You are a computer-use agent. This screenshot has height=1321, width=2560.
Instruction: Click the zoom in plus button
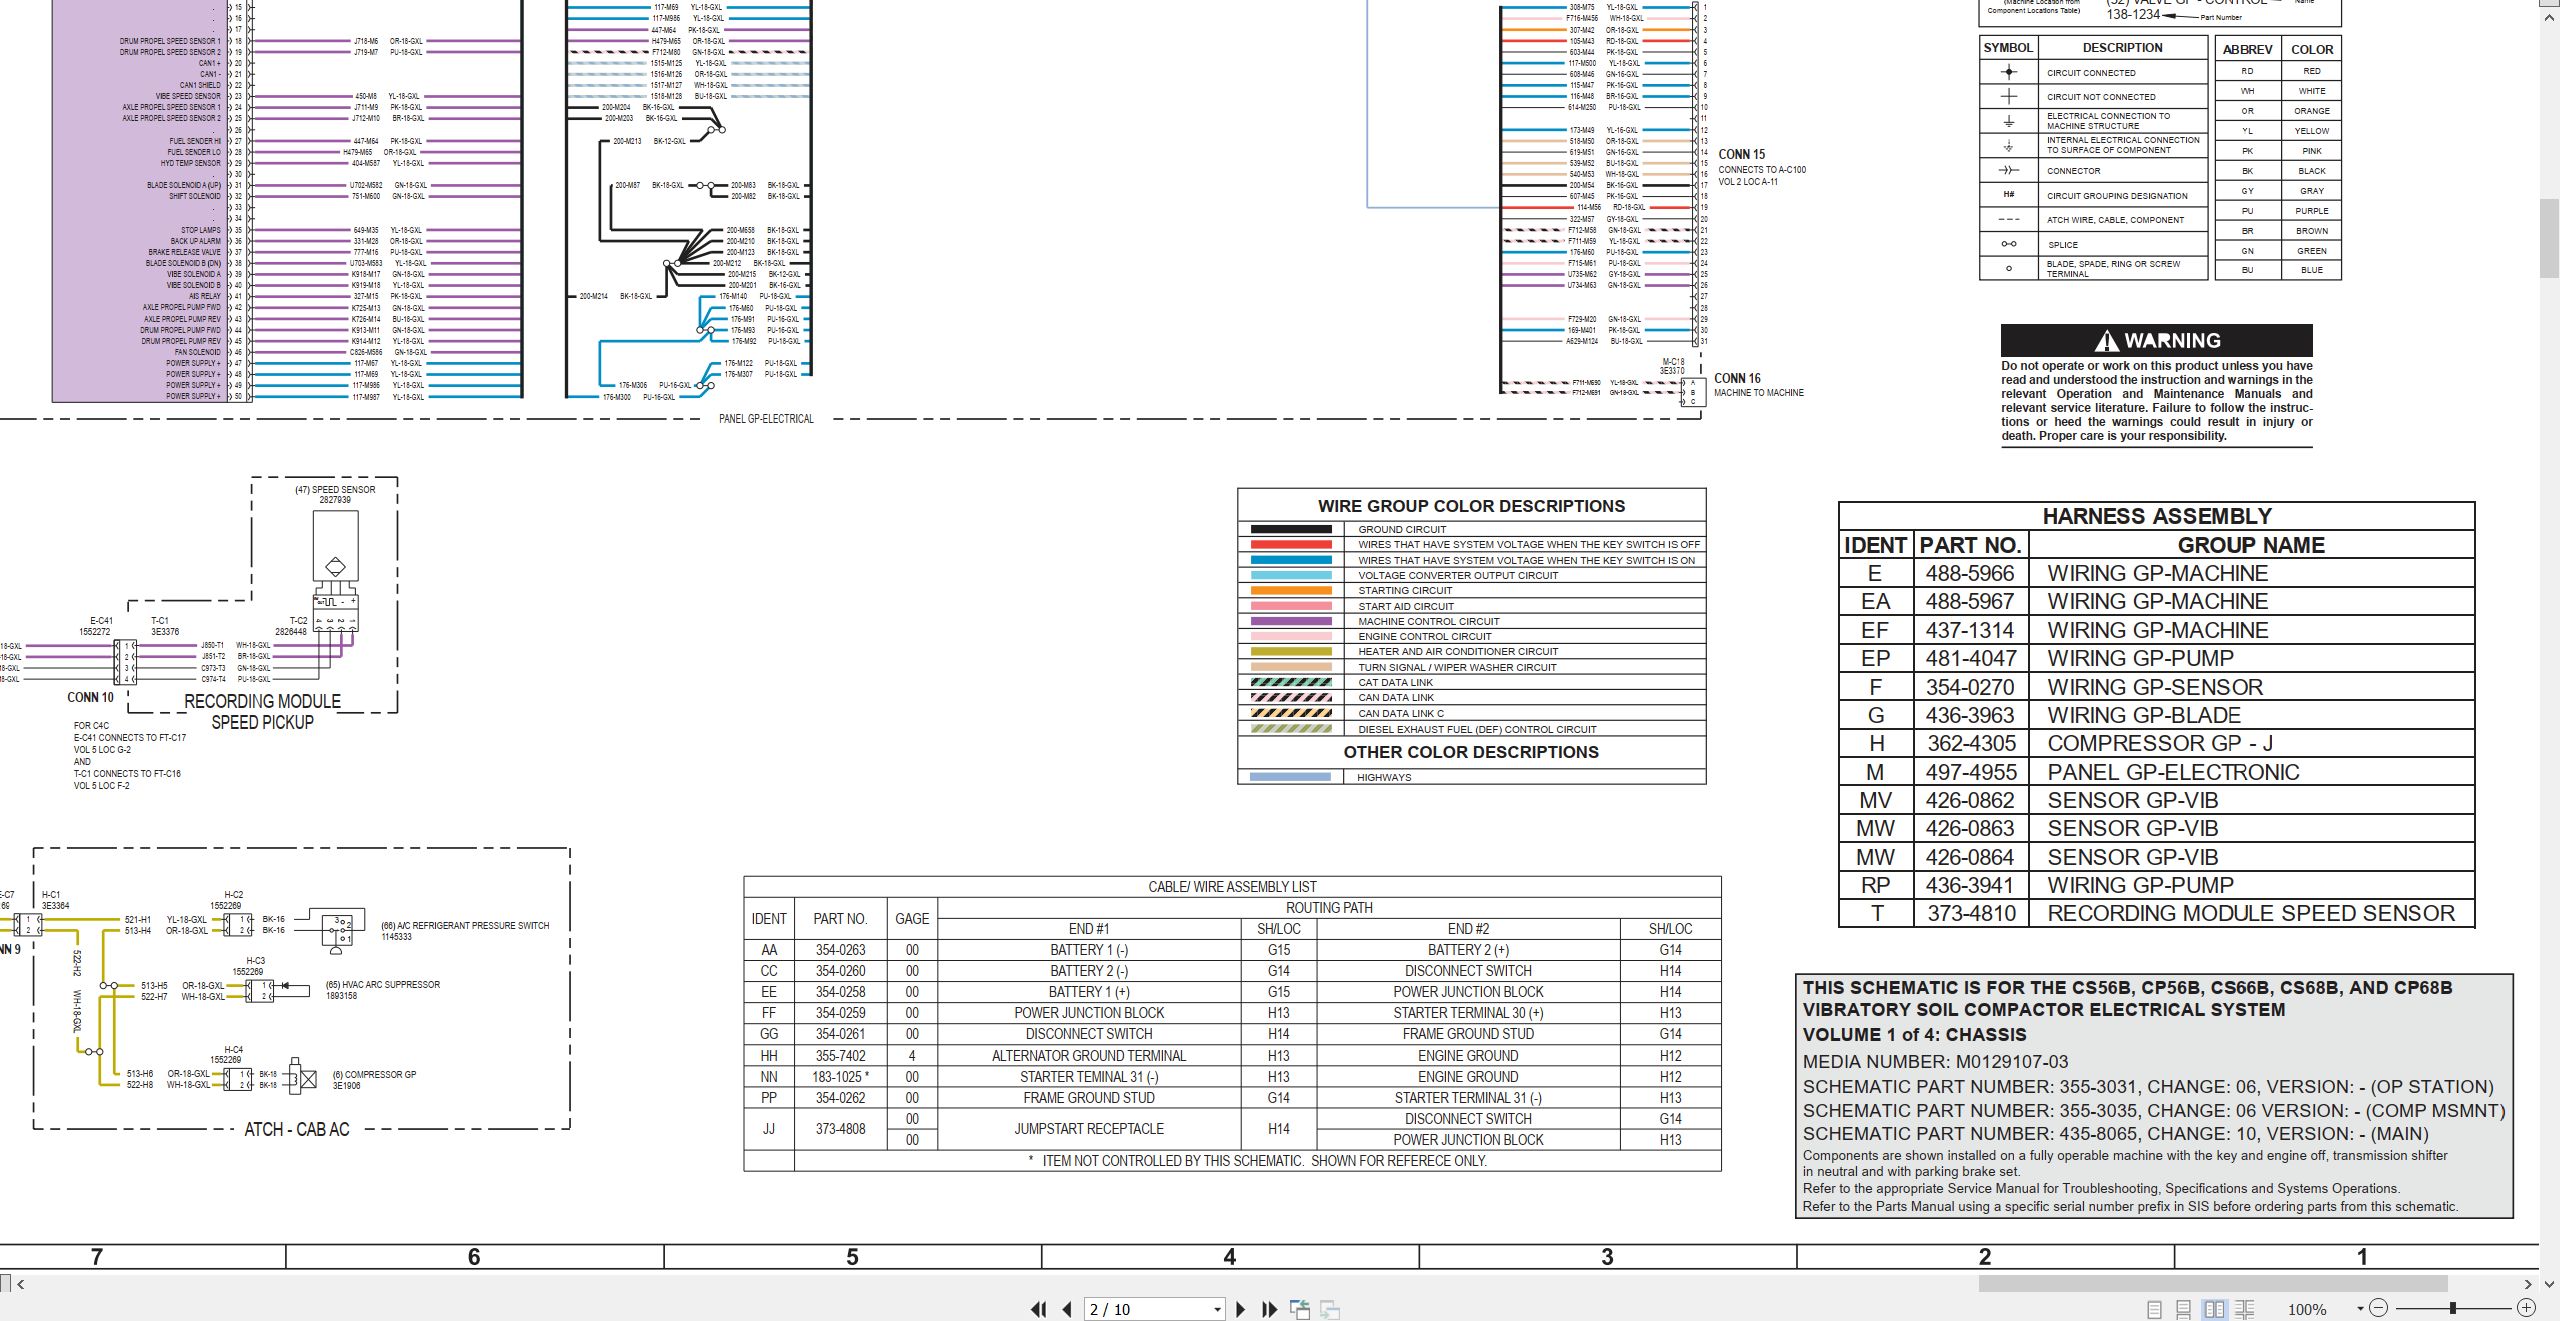pos(2526,1308)
